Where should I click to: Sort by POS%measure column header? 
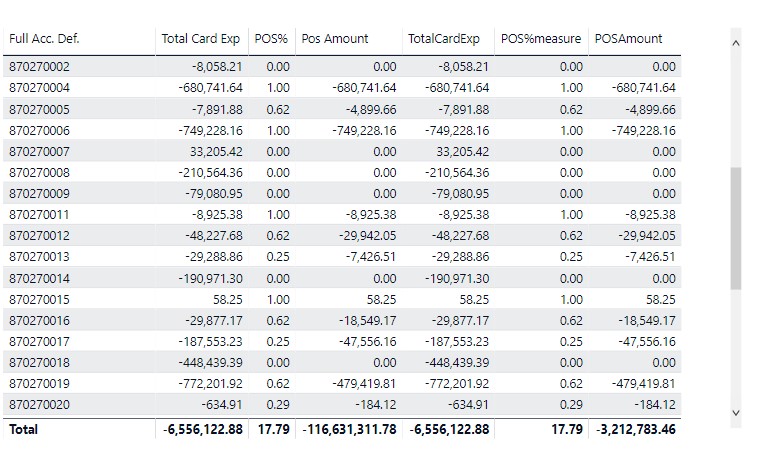click(x=541, y=39)
